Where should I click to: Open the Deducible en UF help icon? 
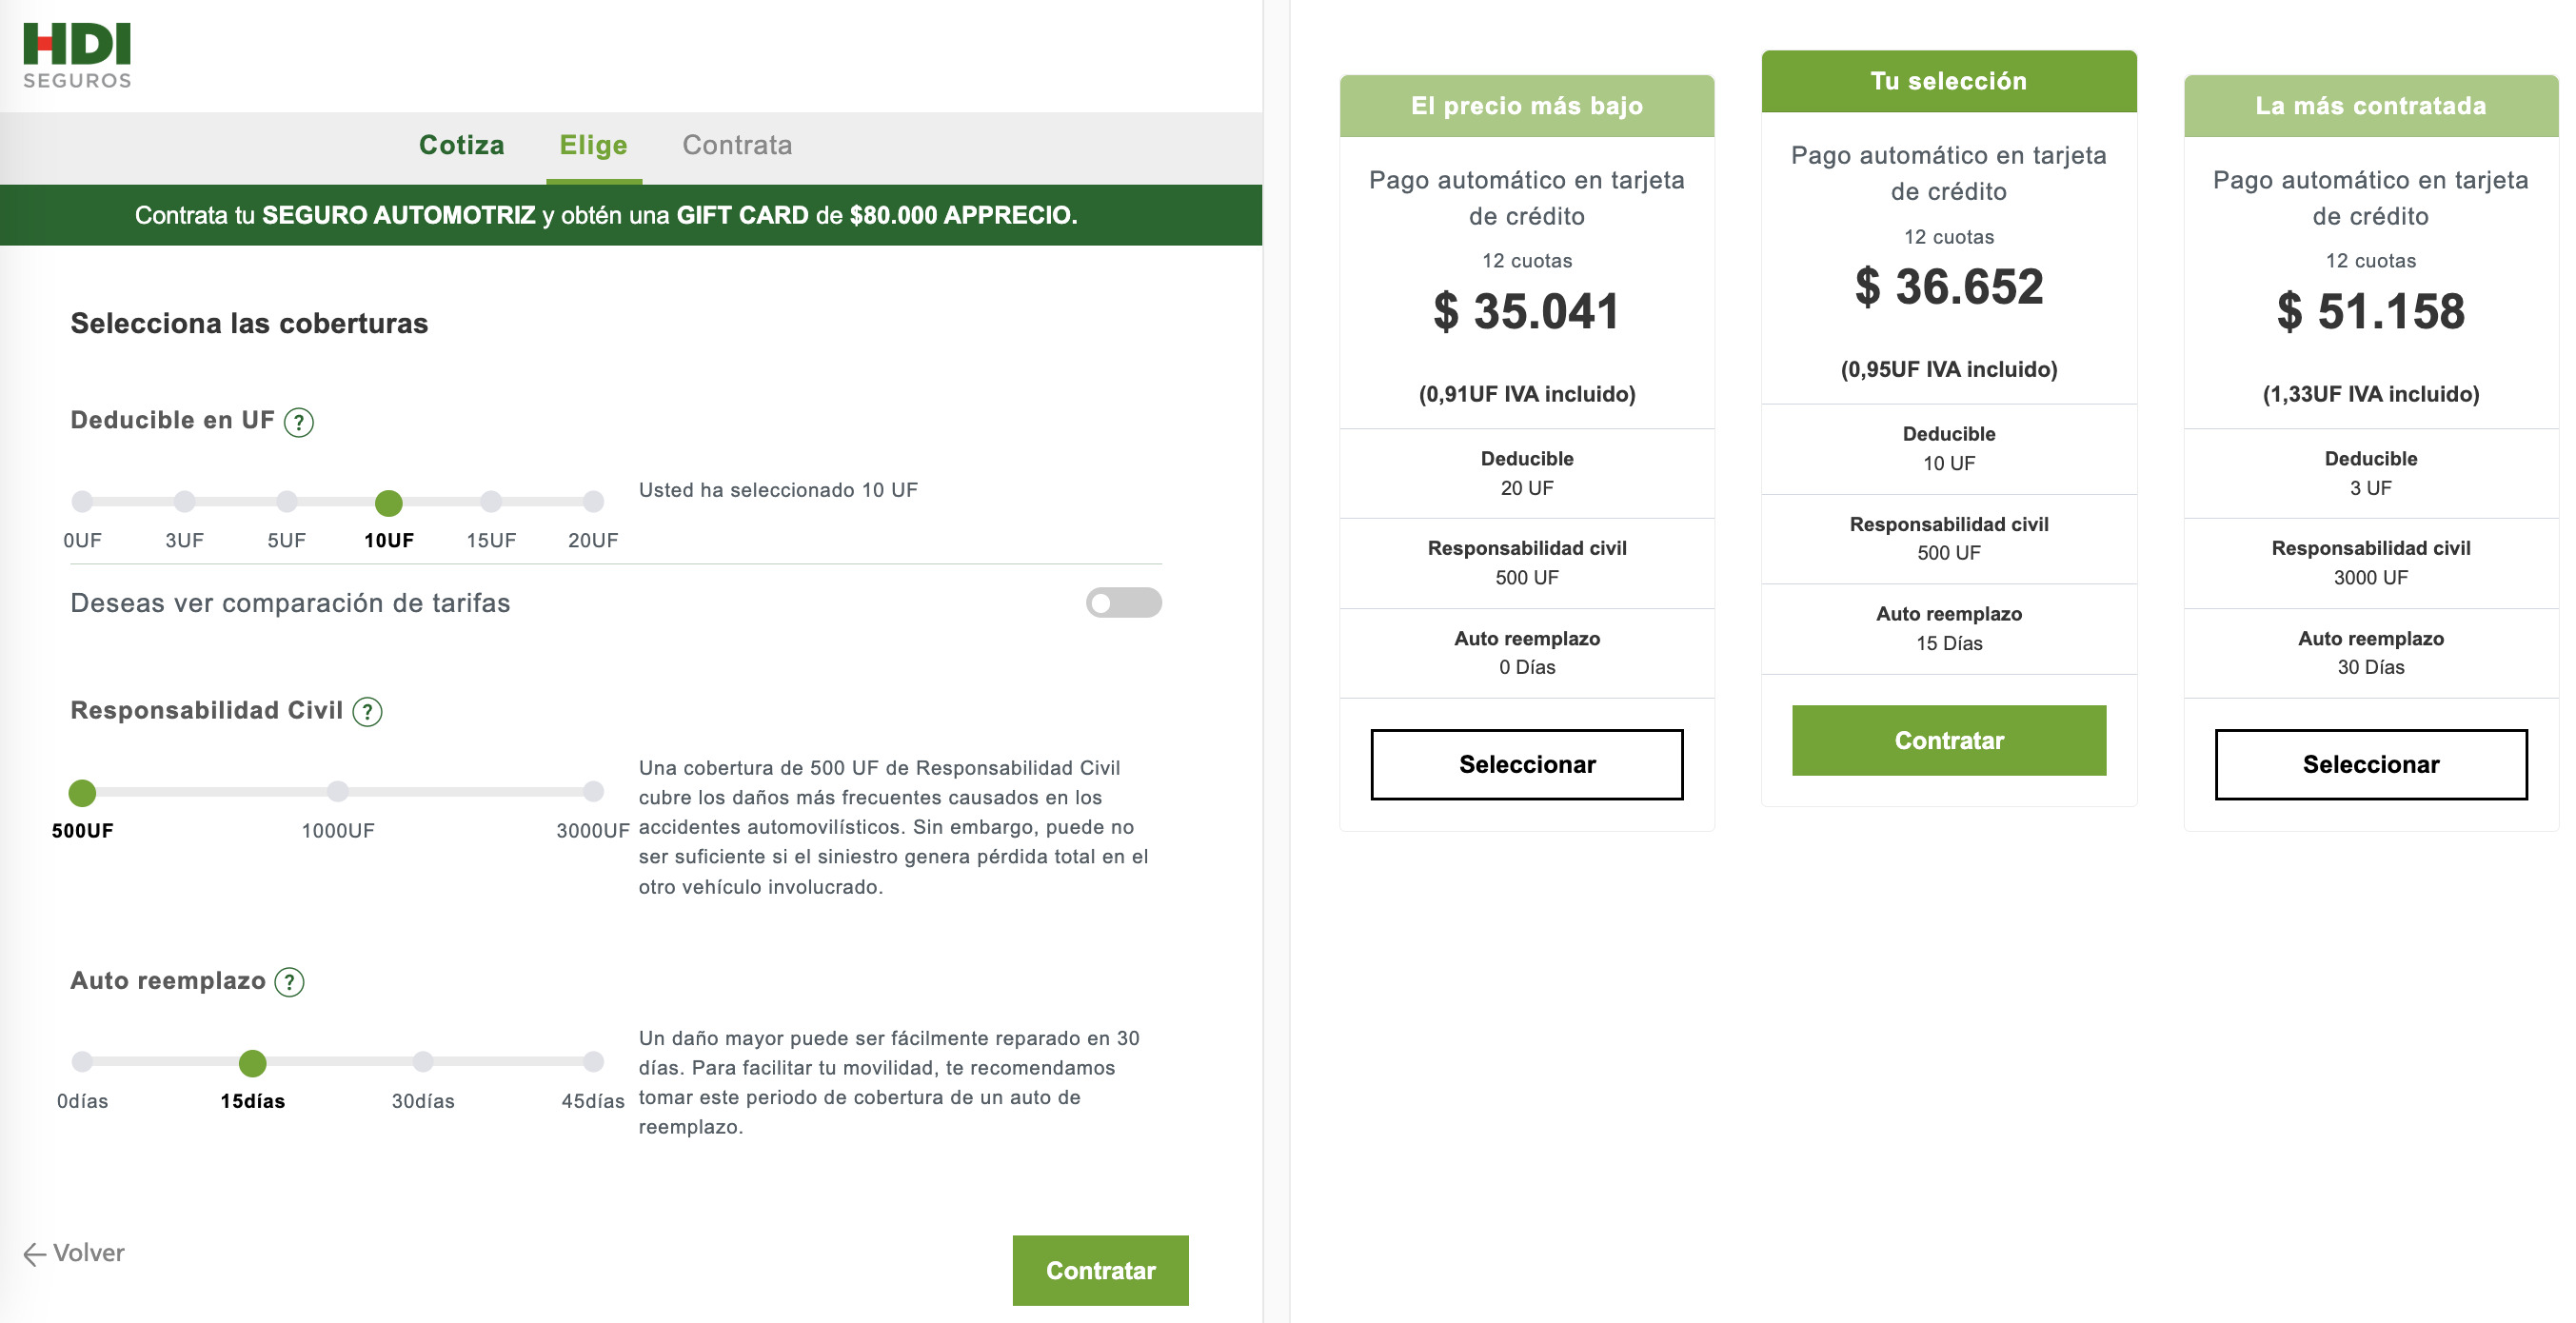click(297, 422)
